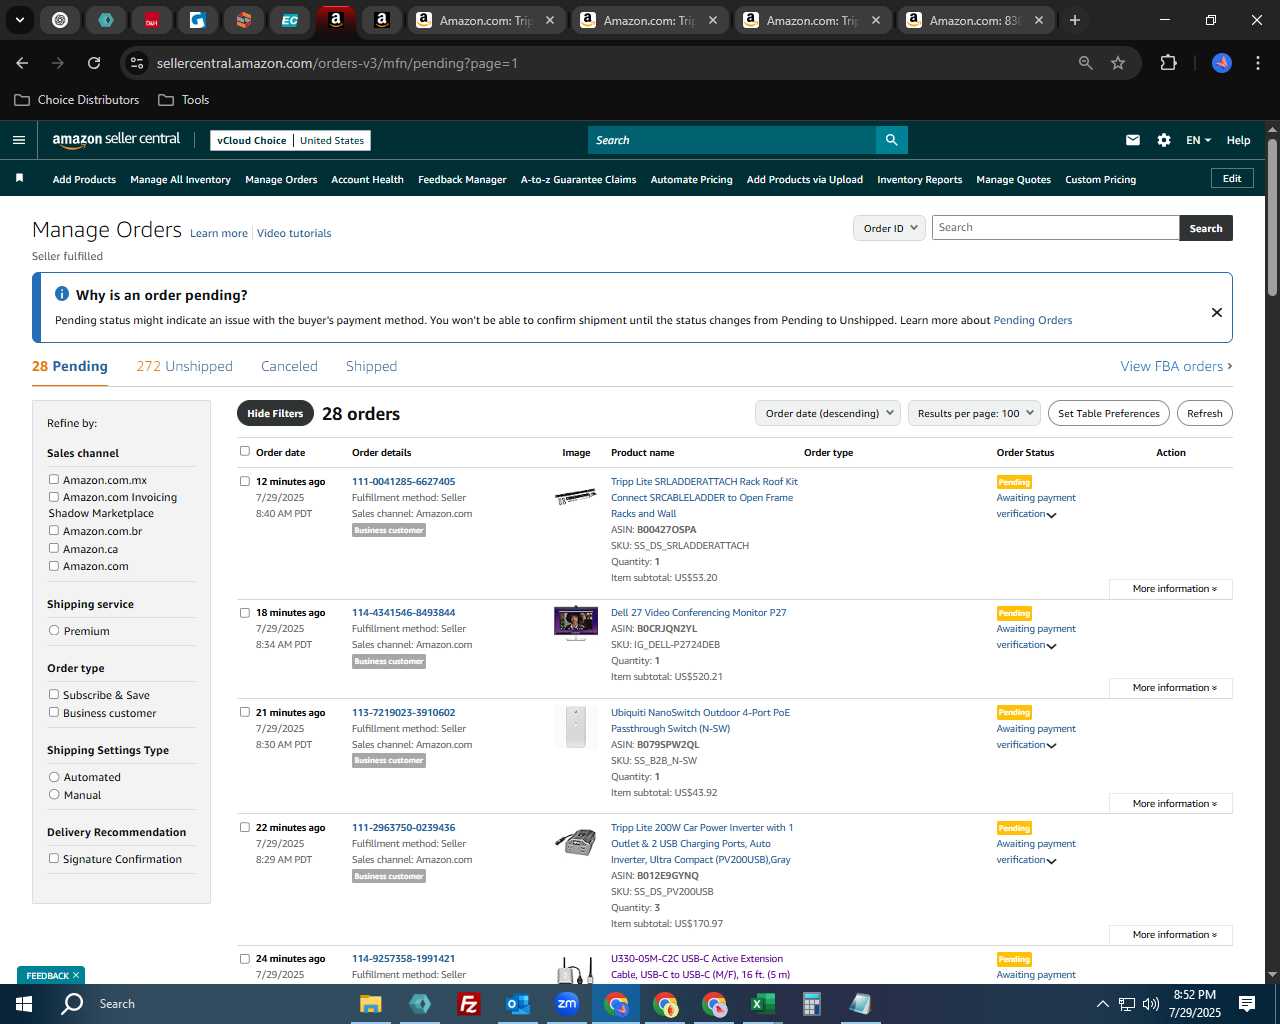The height and width of the screenshot is (1024, 1280).
Task: Open Outlook from the taskbar
Action: [517, 1004]
